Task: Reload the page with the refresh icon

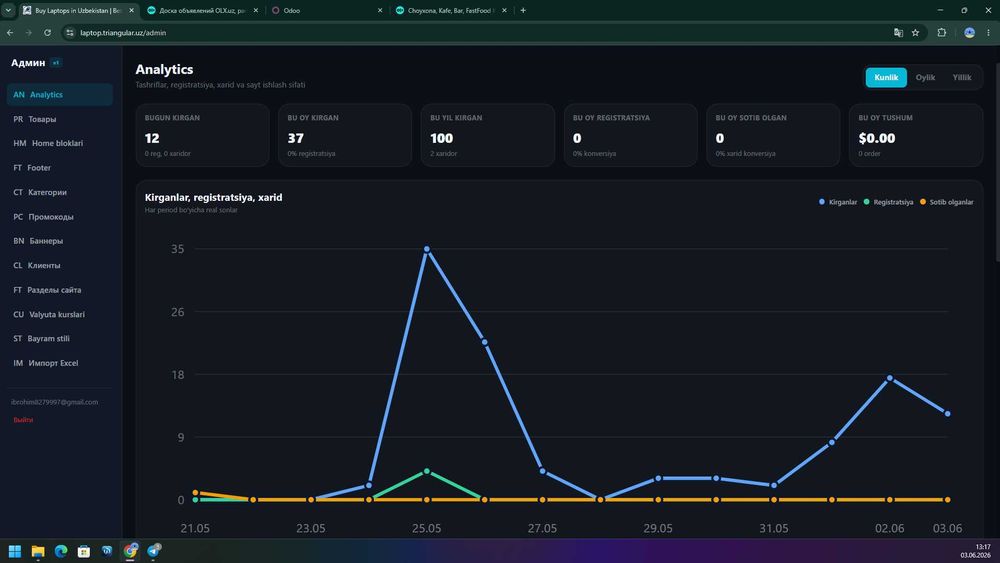Action: coord(47,33)
